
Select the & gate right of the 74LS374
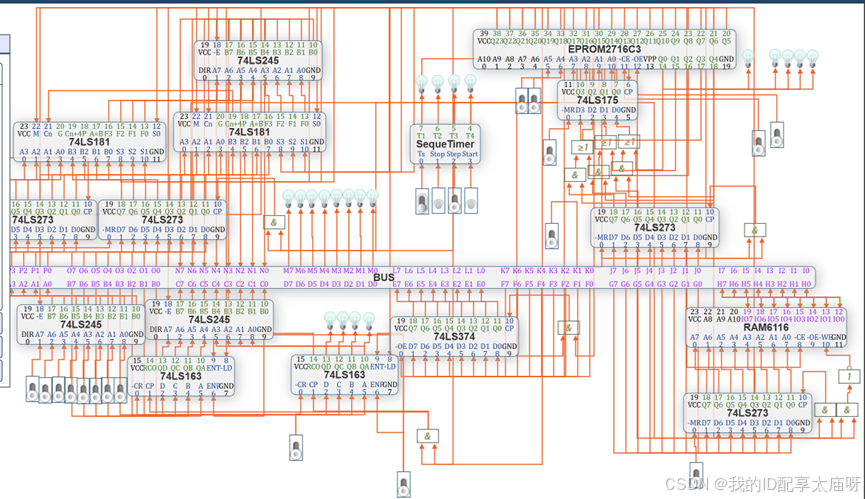(x=568, y=328)
